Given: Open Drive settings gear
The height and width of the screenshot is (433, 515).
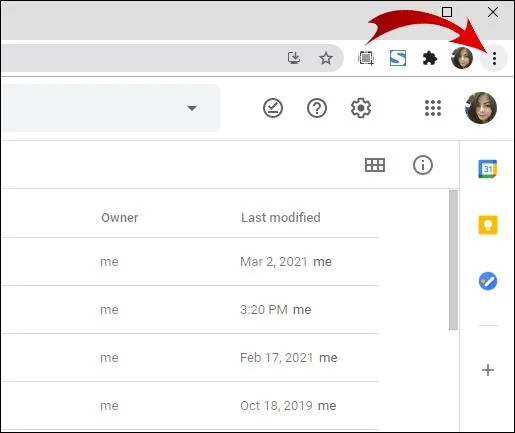Looking at the screenshot, I should click(361, 108).
